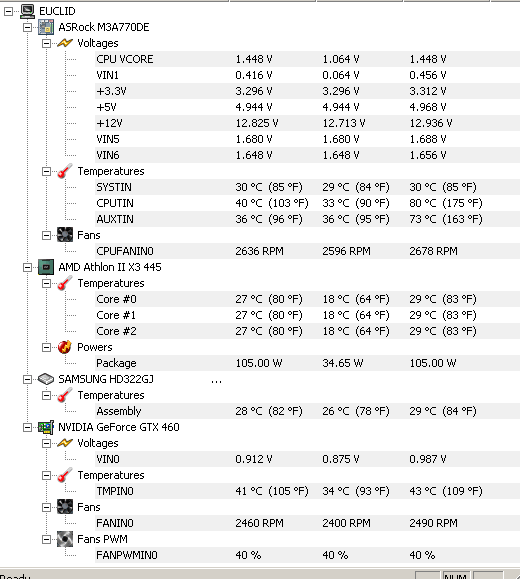Click the thermometer icon under SAMSUNG HD322GJ

coord(65,395)
